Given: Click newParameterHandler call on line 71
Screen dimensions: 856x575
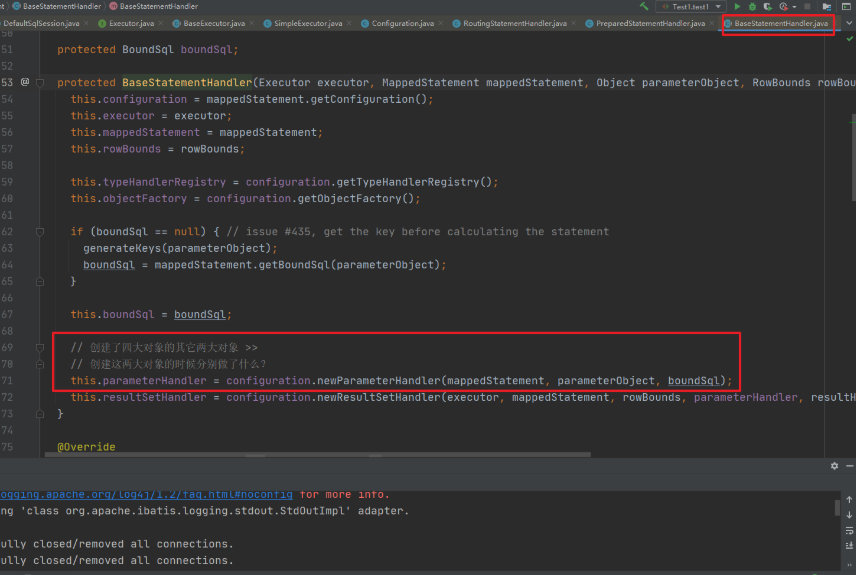Looking at the screenshot, I should coord(378,381).
